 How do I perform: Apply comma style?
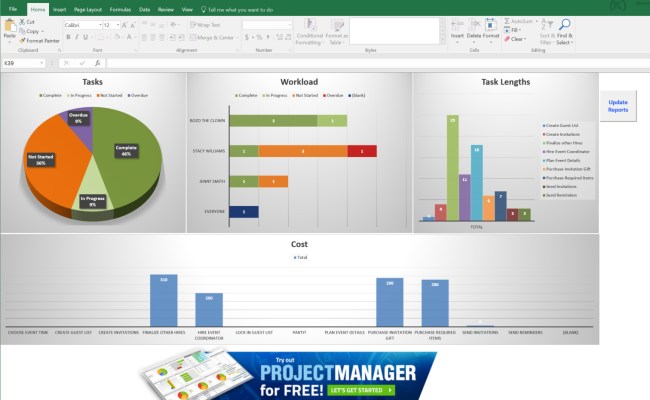coord(268,37)
